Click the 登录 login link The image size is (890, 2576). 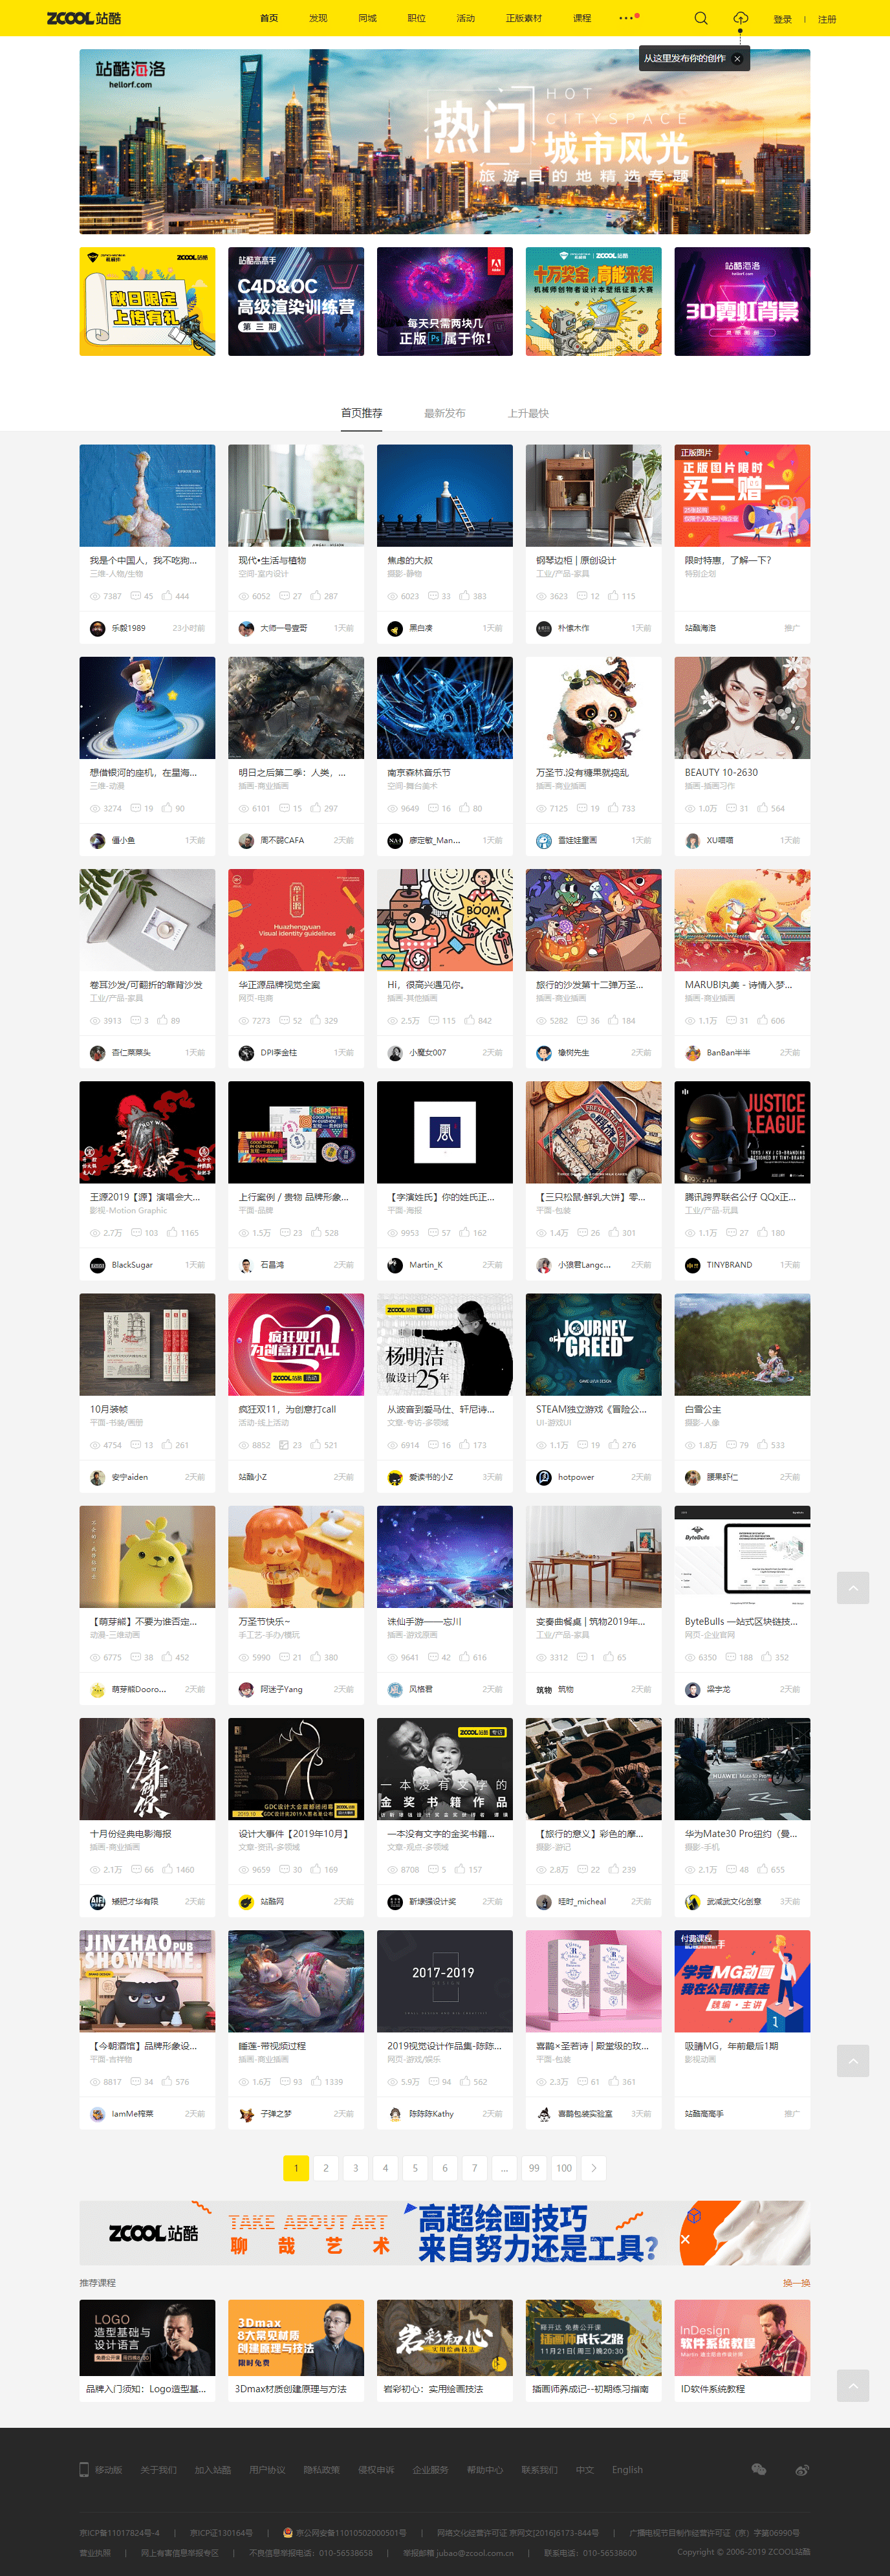click(x=782, y=19)
